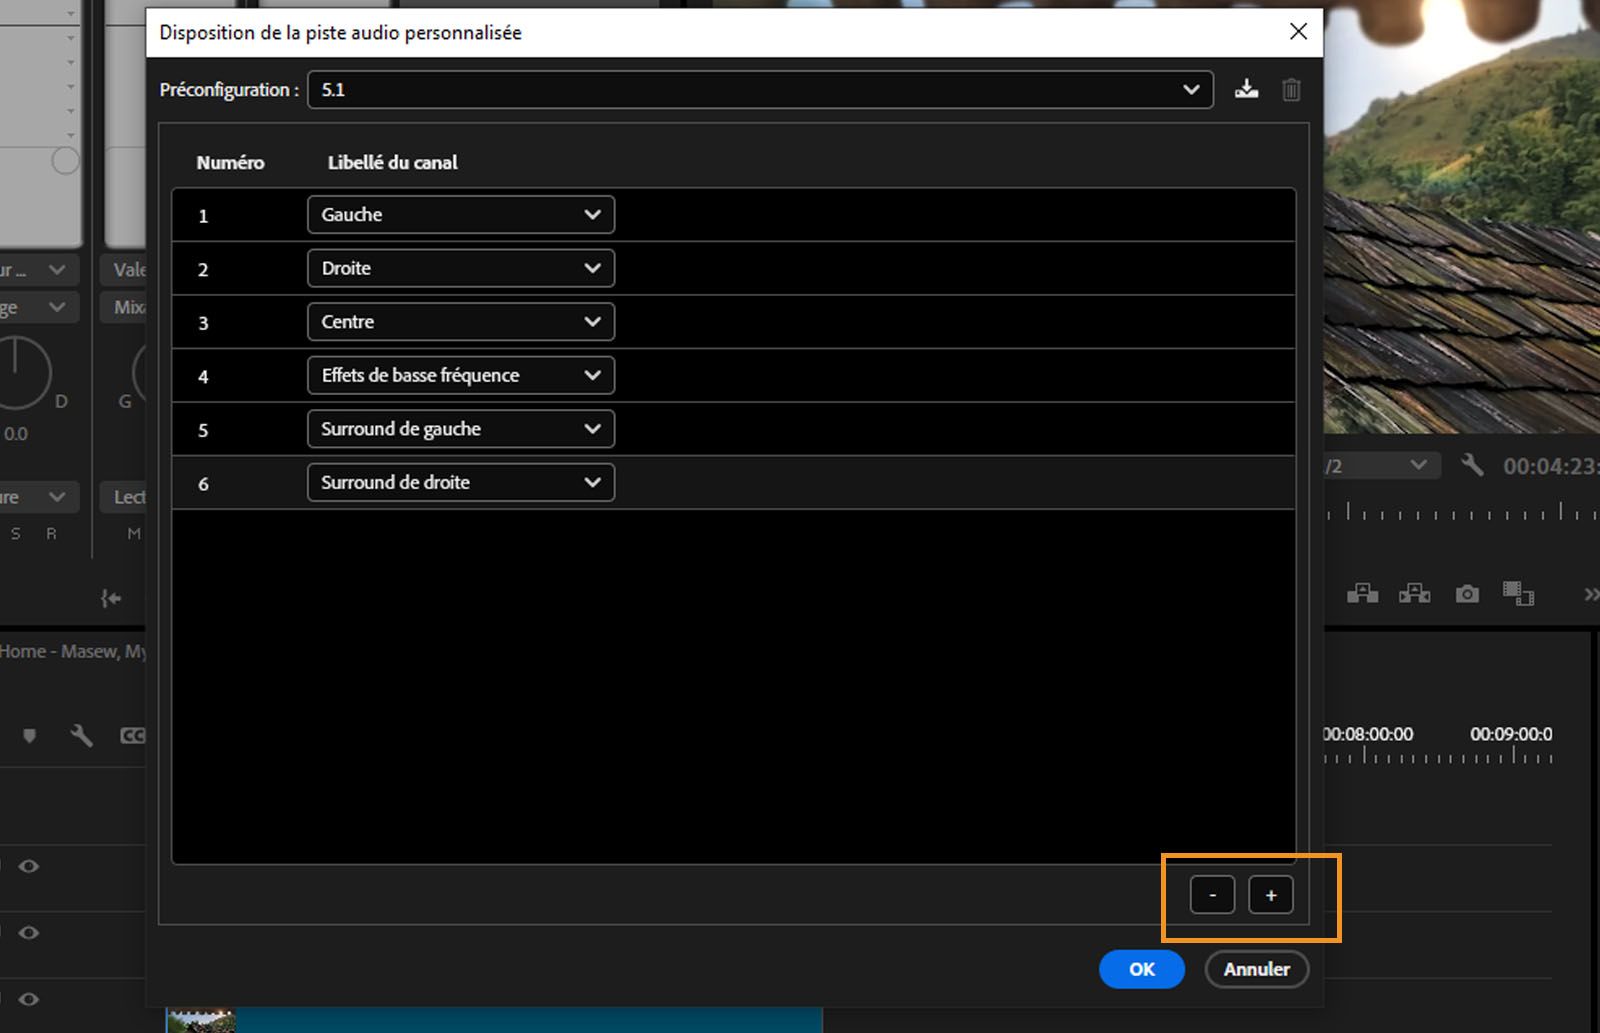Click the Extract button in Program Monitor
1600x1033 pixels.
[1414, 594]
